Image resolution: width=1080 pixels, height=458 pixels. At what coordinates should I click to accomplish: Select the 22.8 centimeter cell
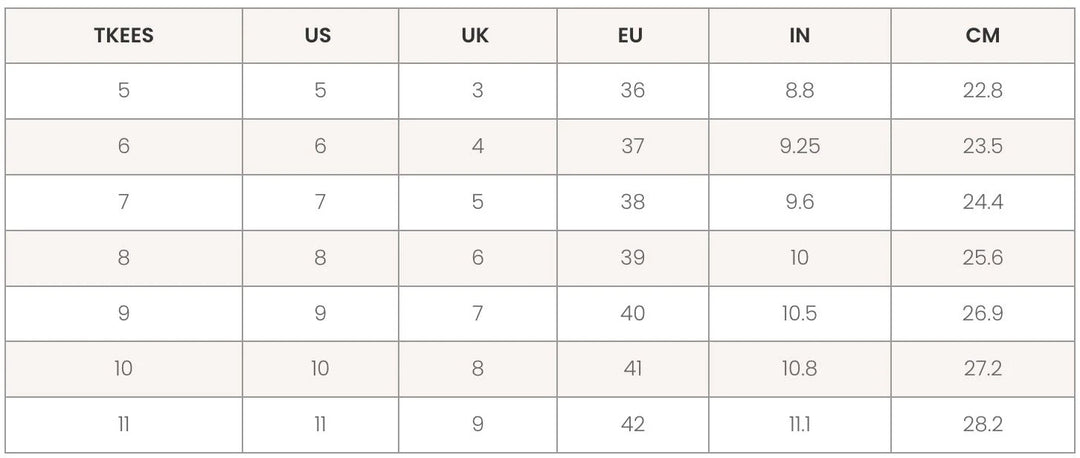[x=983, y=91]
